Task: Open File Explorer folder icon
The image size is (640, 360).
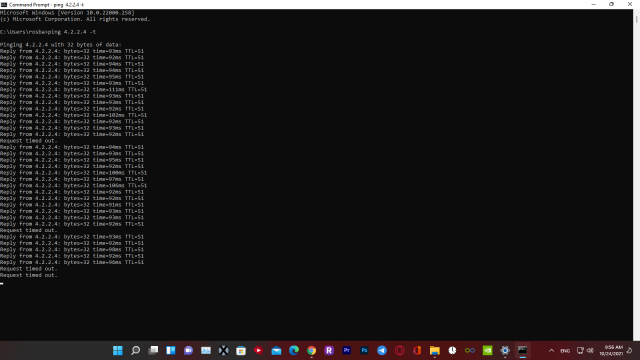Action: coord(435,350)
